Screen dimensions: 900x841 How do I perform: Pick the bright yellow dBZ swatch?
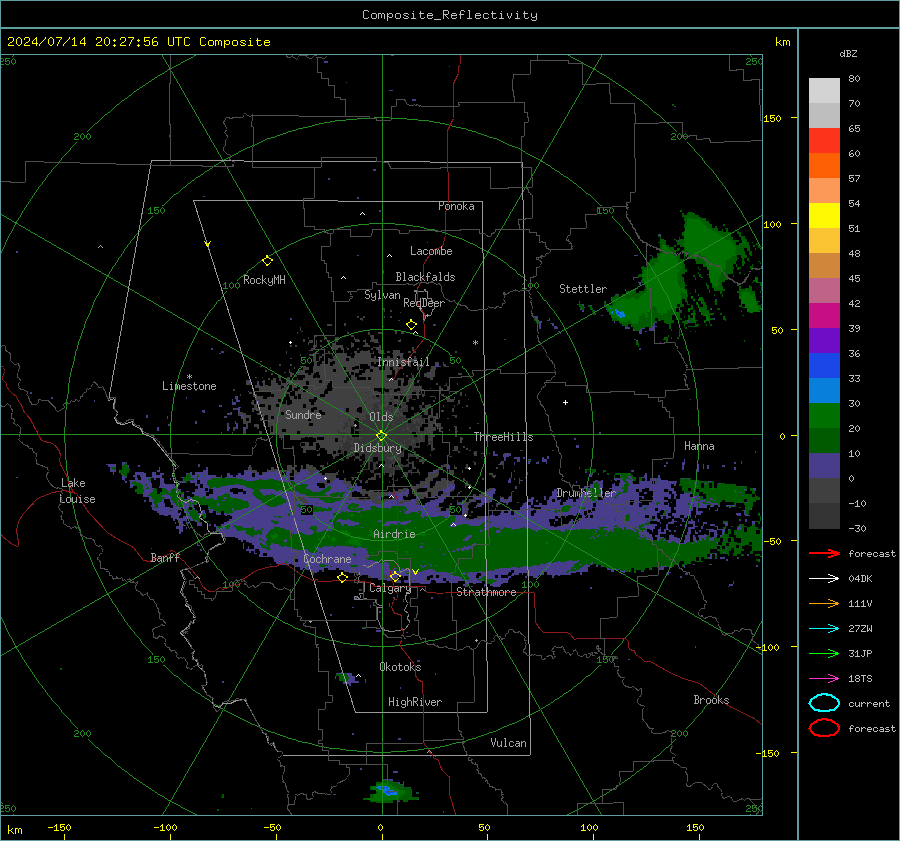[824, 216]
